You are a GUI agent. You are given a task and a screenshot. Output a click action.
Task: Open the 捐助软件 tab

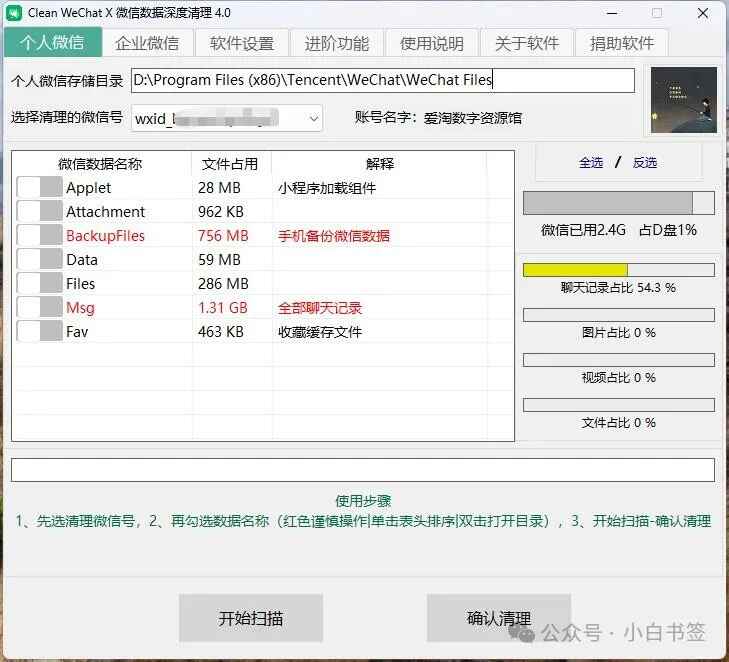pyautogui.click(x=622, y=43)
